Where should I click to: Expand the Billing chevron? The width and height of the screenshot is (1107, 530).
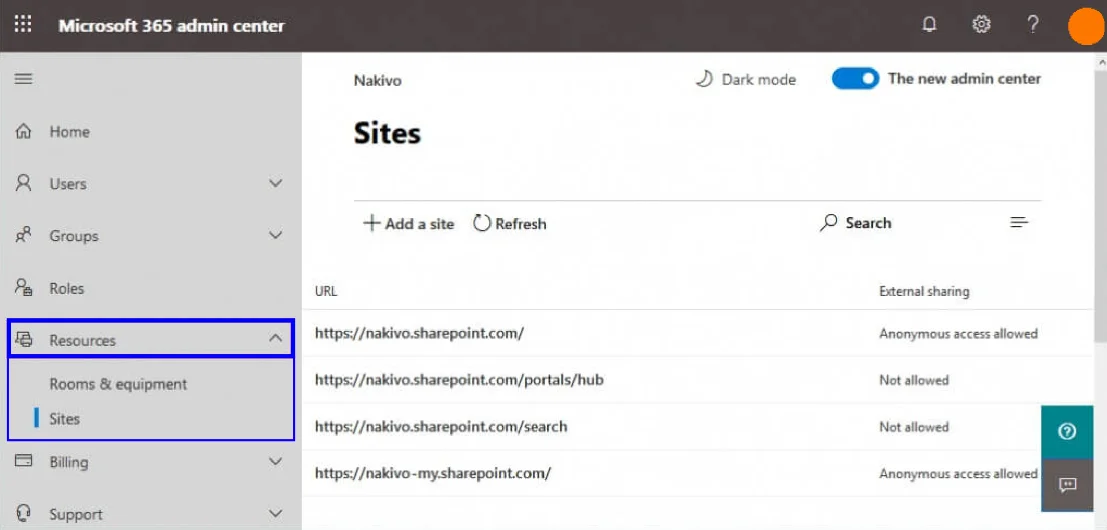[275, 462]
